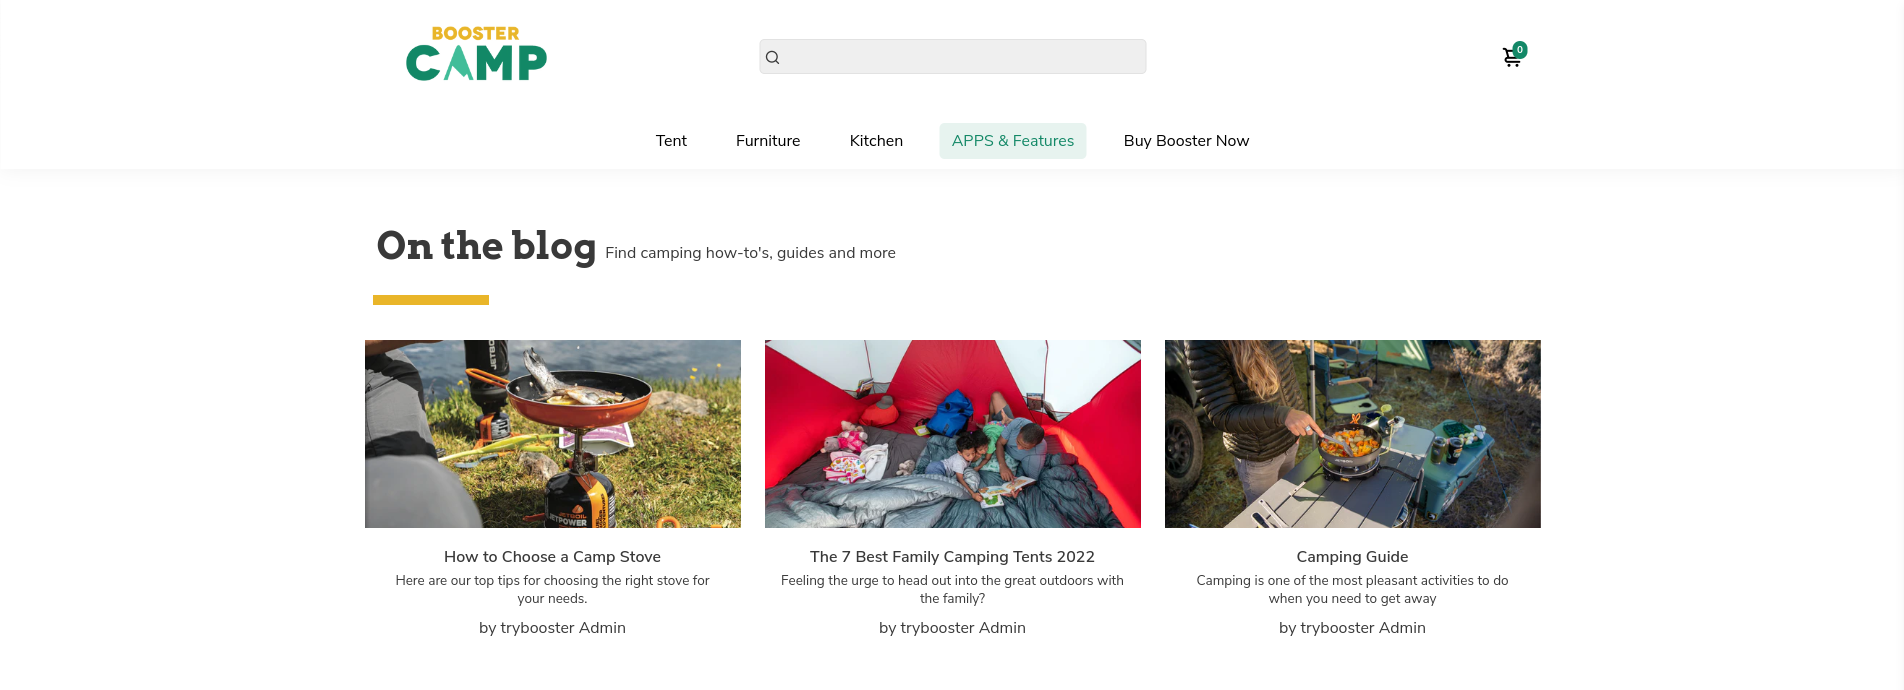
Task: Open APPS & Features menu
Action: click(x=1012, y=141)
